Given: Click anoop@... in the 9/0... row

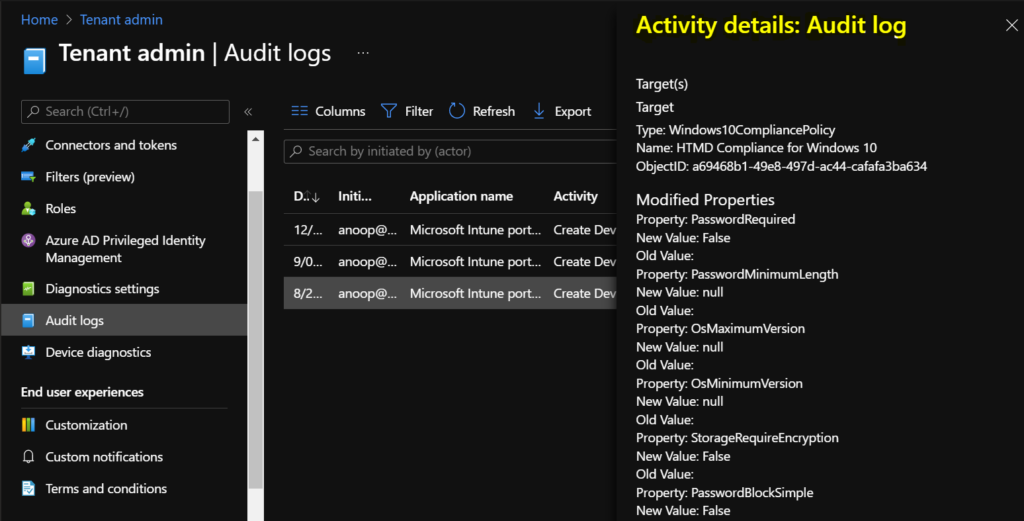Looking at the screenshot, I should click(x=367, y=262).
